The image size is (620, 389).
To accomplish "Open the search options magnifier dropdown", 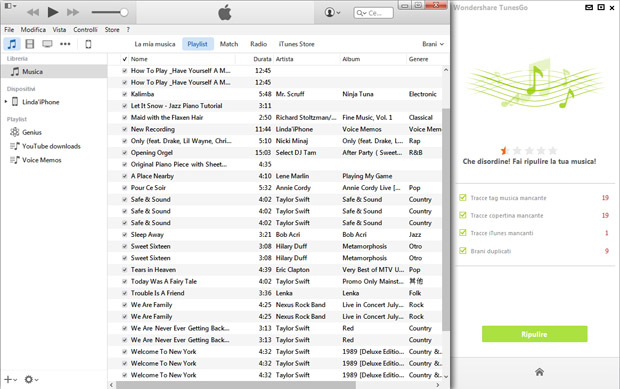I will tap(361, 13).
